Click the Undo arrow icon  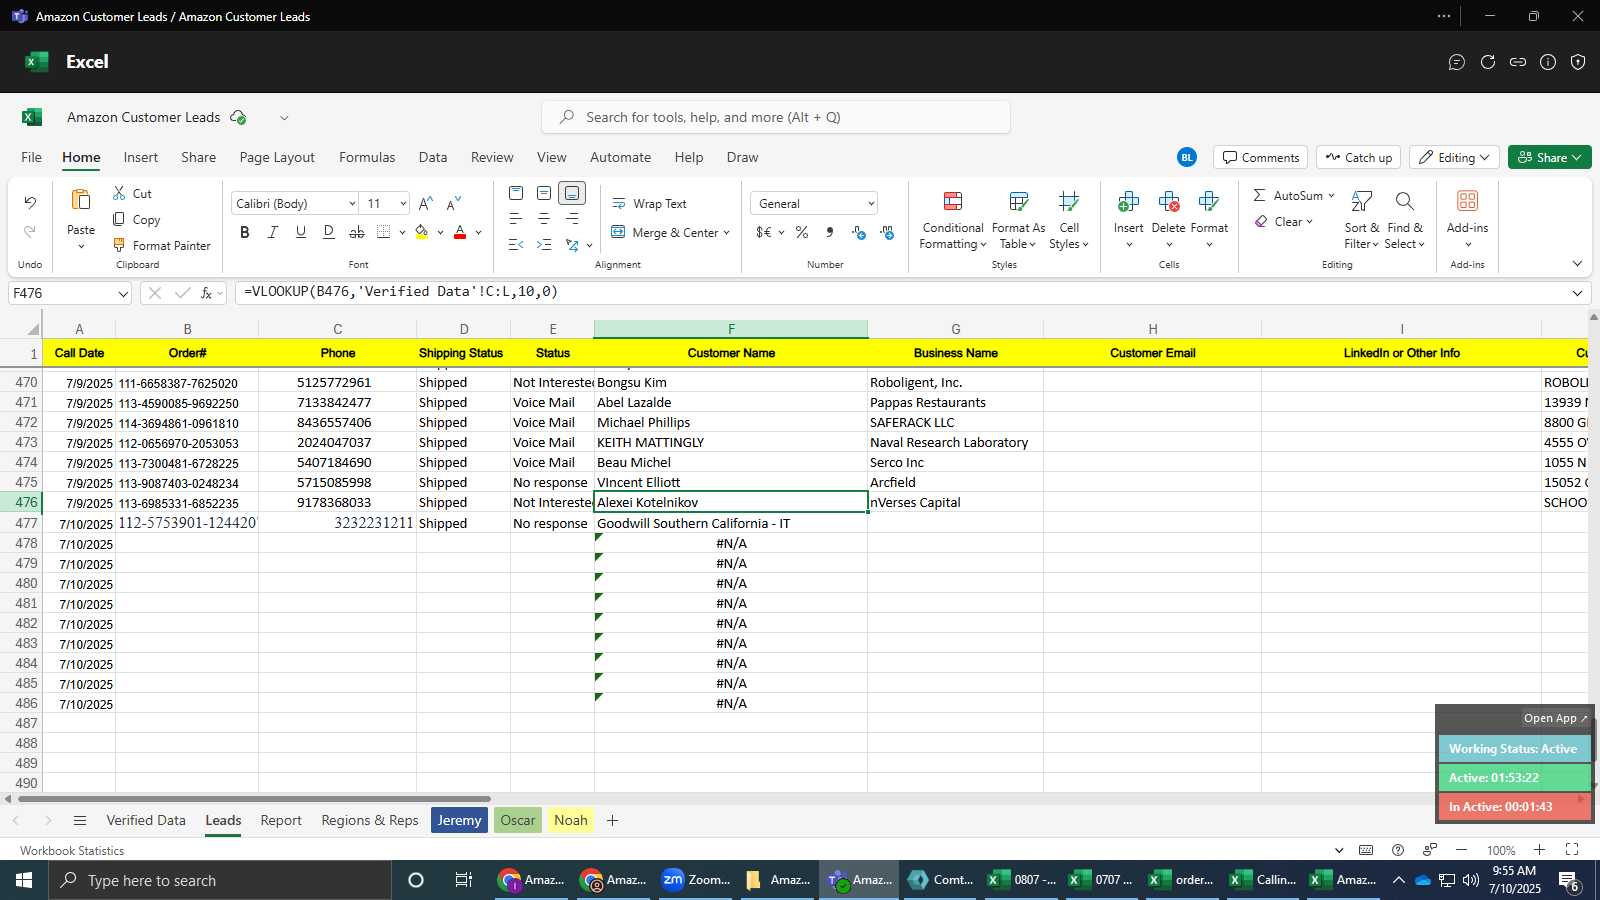(30, 203)
